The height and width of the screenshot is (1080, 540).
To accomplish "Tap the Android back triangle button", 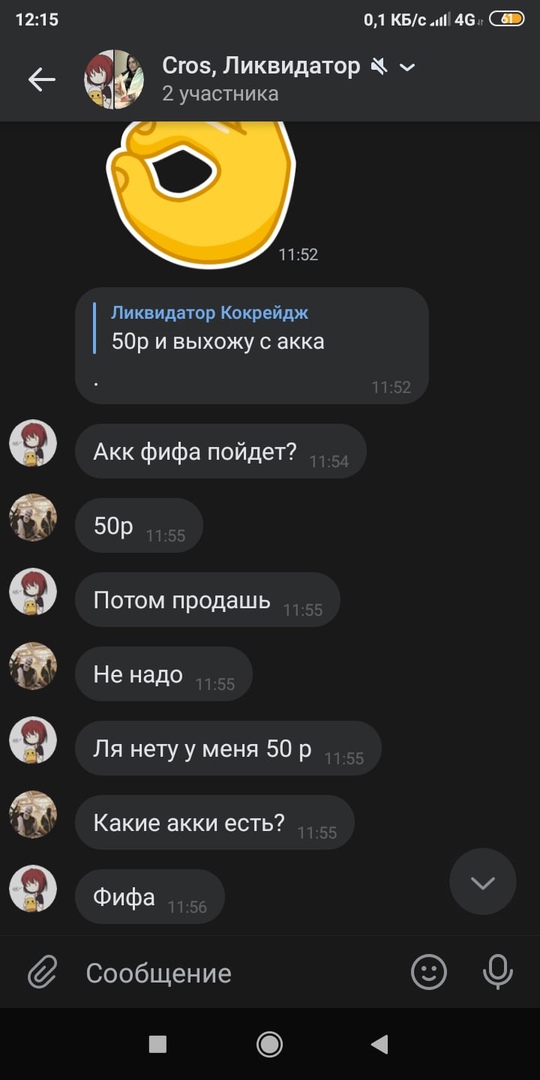I will 380,1044.
